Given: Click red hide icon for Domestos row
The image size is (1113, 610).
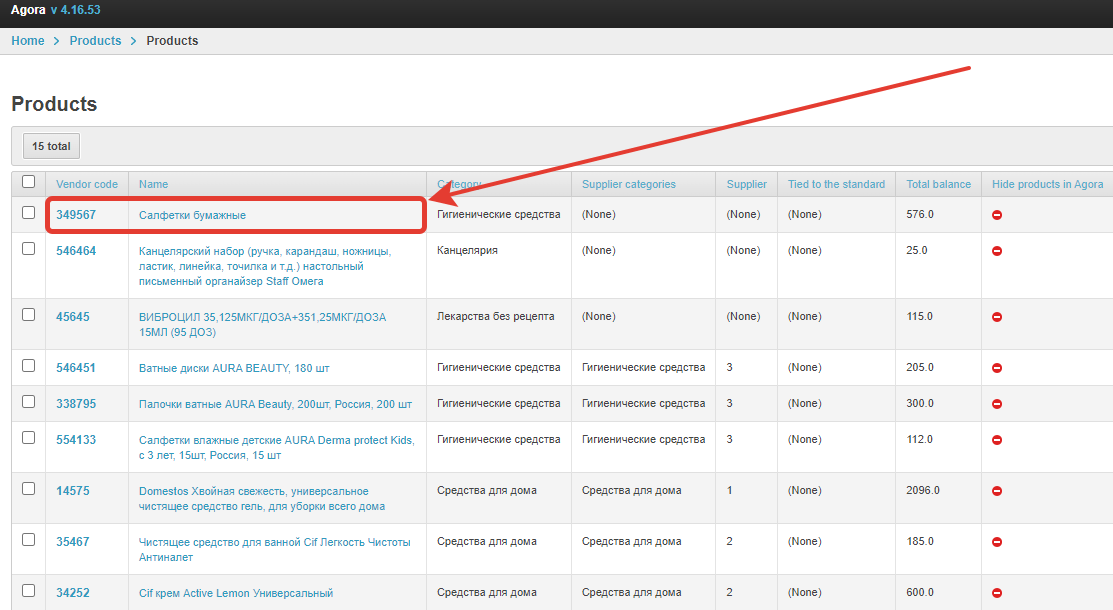Looking at the screenshot, I should pyautogui.click(x=997, y=491).
